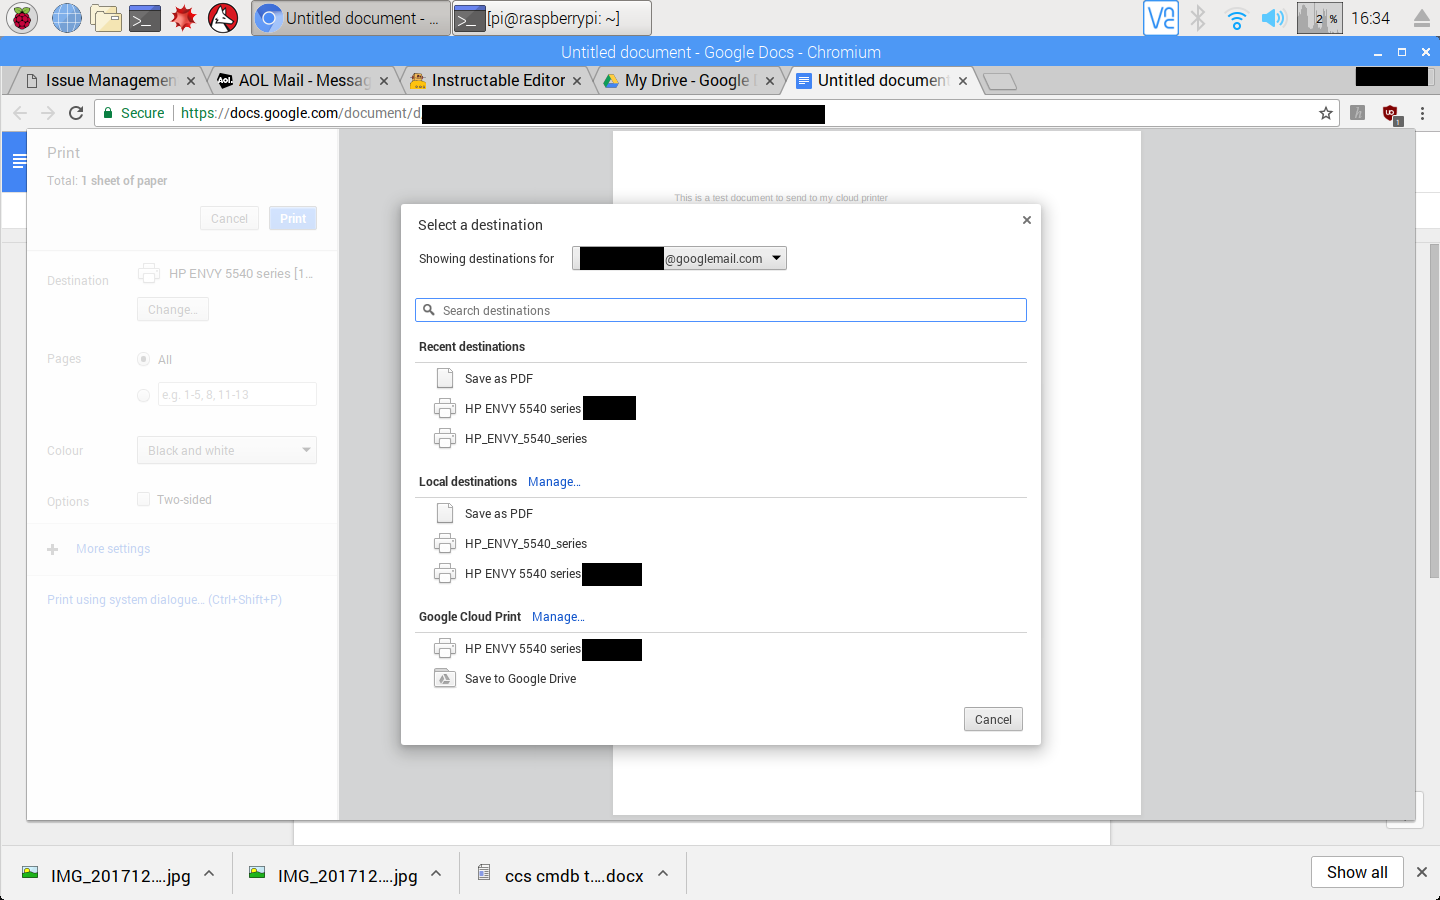Click Print using system dialogue link
Viewport: 1440px width, 900px height.
[x=164, y=600]
